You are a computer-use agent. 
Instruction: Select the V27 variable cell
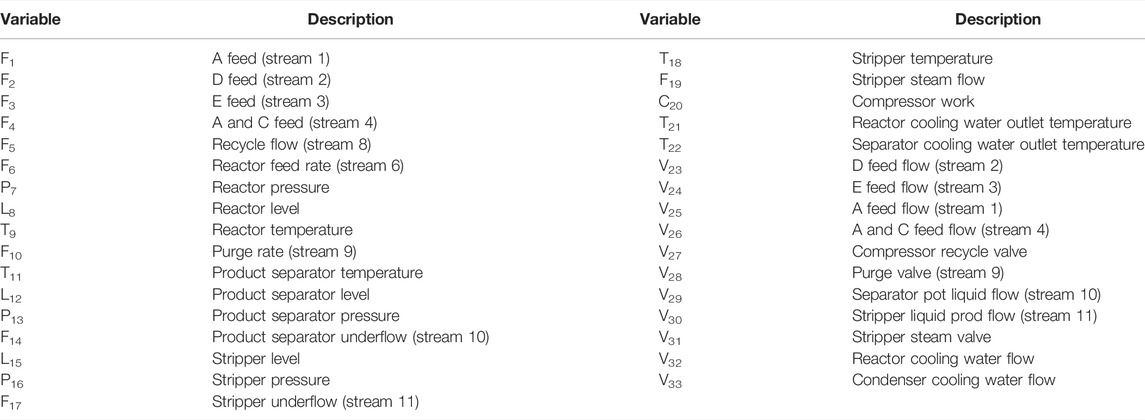pos(670,252)
